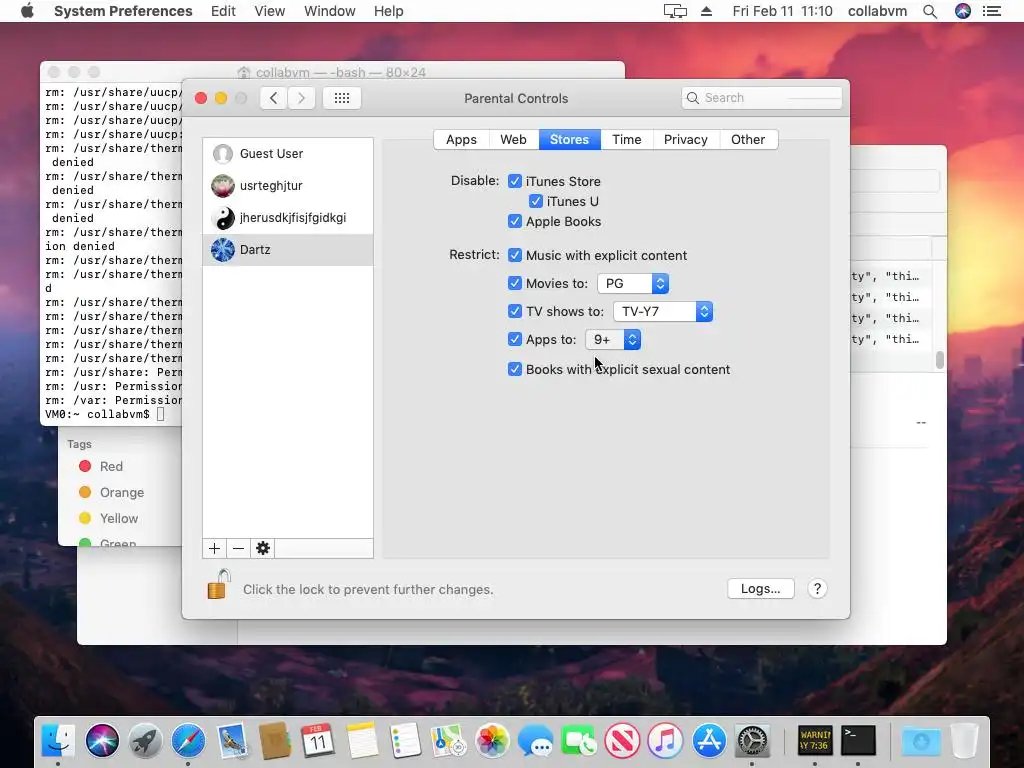Open help with question mark button

pyautogui.click(x=817, y=588)
